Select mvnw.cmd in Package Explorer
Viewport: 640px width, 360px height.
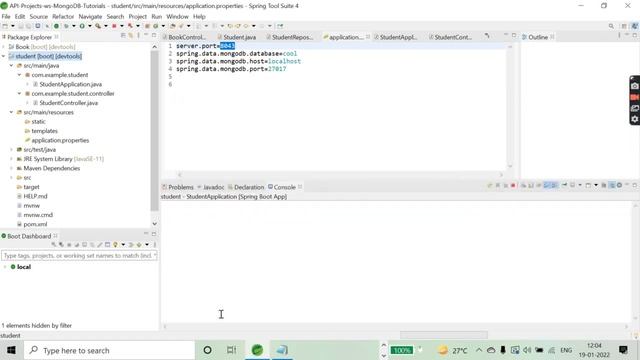tap(38, 215)
